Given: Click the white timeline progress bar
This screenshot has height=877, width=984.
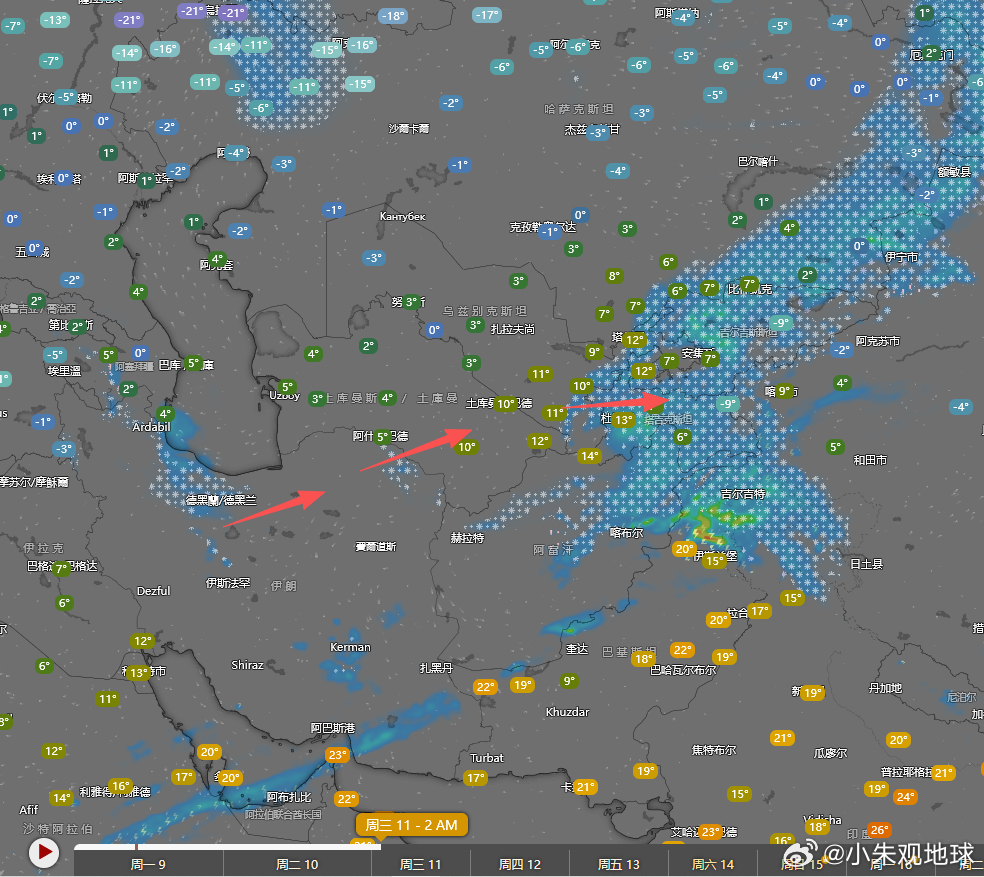Looking at the screenshot, I should tap(227, 847).
